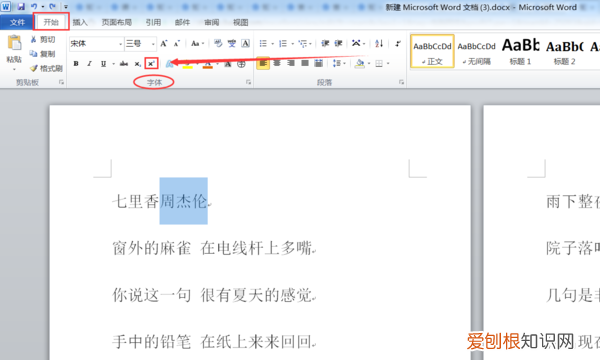Image resolution: width=600 pixels, height=360 pixels.
Task: Click Cut (剪切) in clipboard group
Action: (43, 39)
